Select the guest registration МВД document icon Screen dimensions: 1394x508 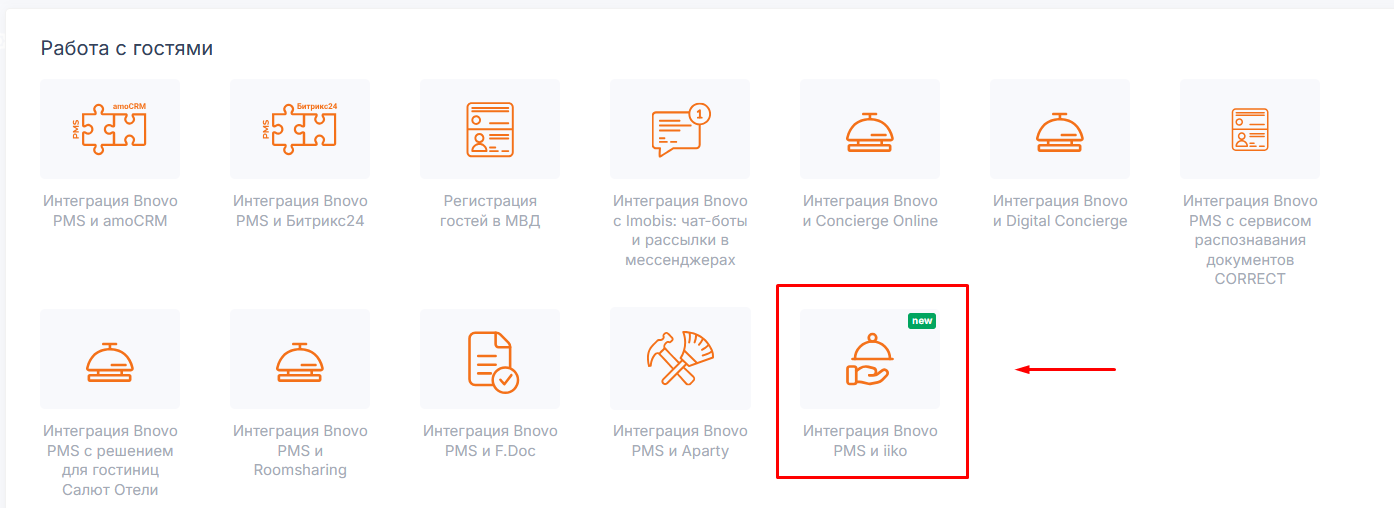point(490,129)
